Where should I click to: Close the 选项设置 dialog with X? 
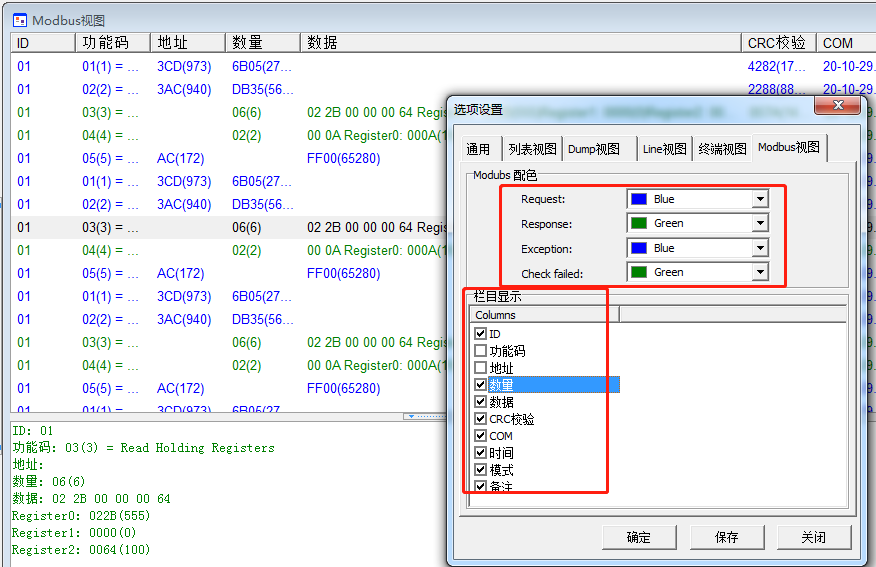click(x=838, y=108)
